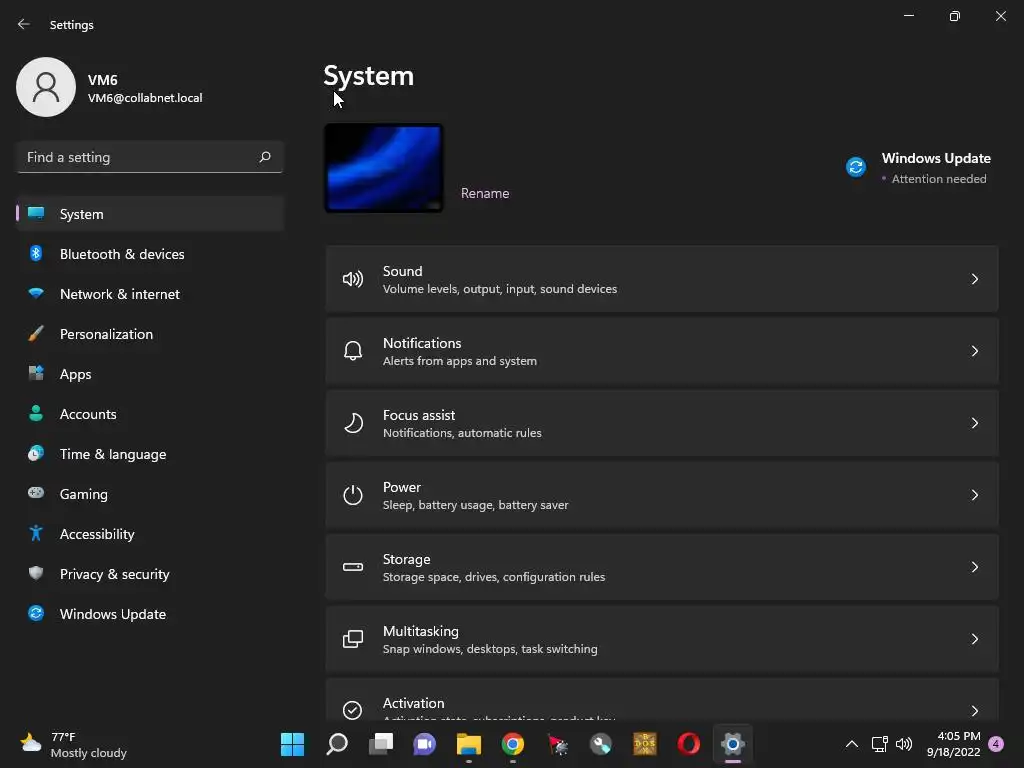
Task: Open the DOSBox icon in the taskbar
Action: coord(645,744)
